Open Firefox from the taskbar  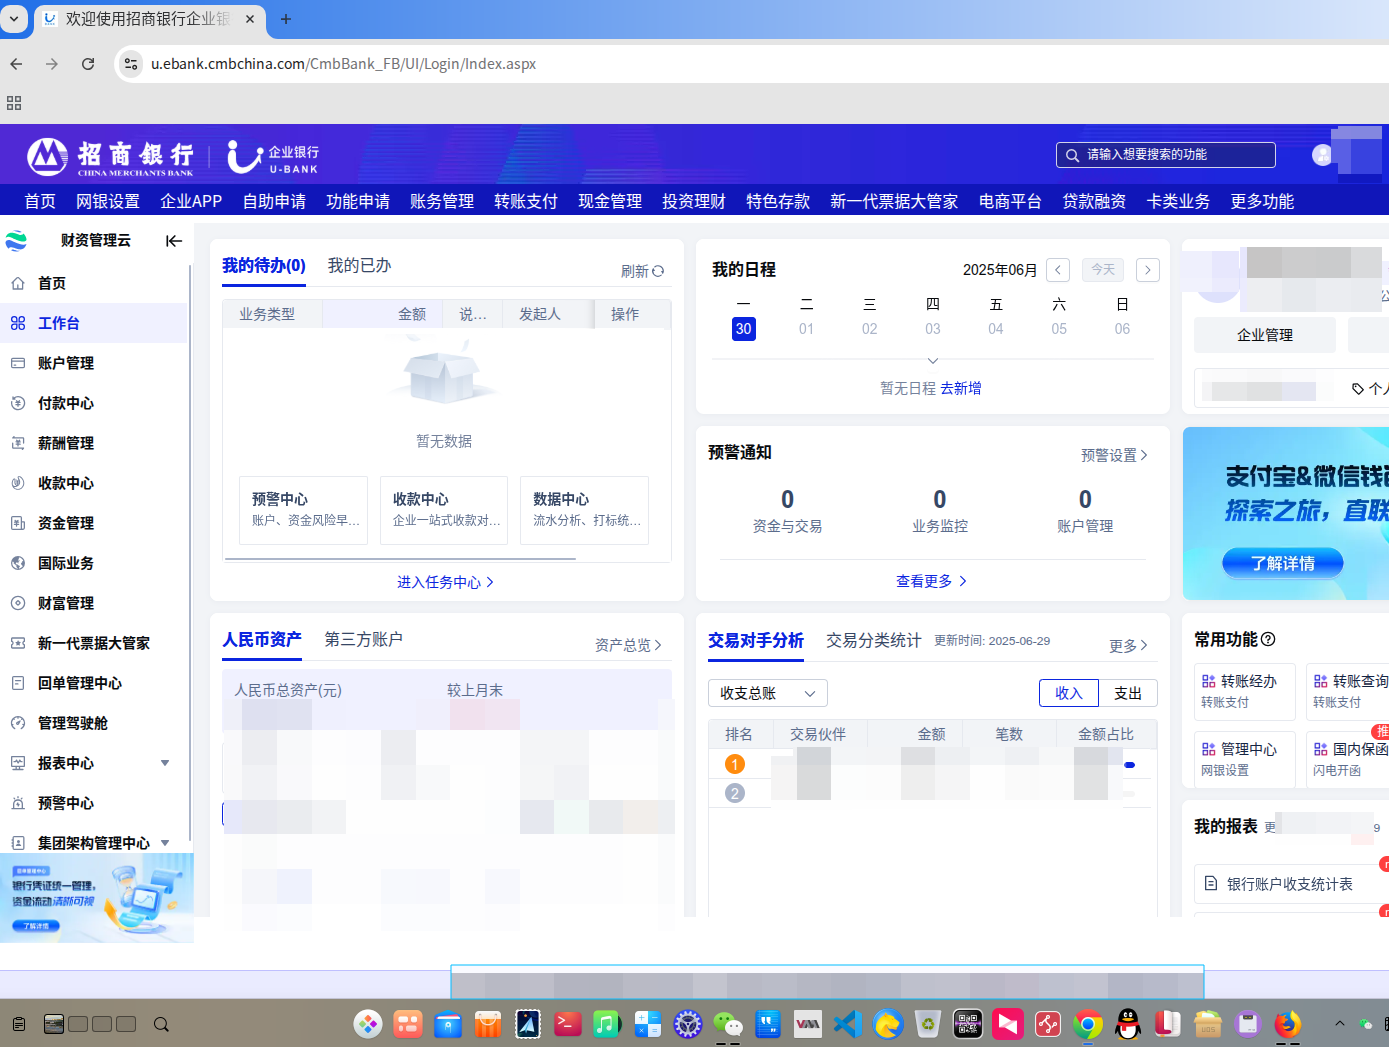pos(1288,1024)
